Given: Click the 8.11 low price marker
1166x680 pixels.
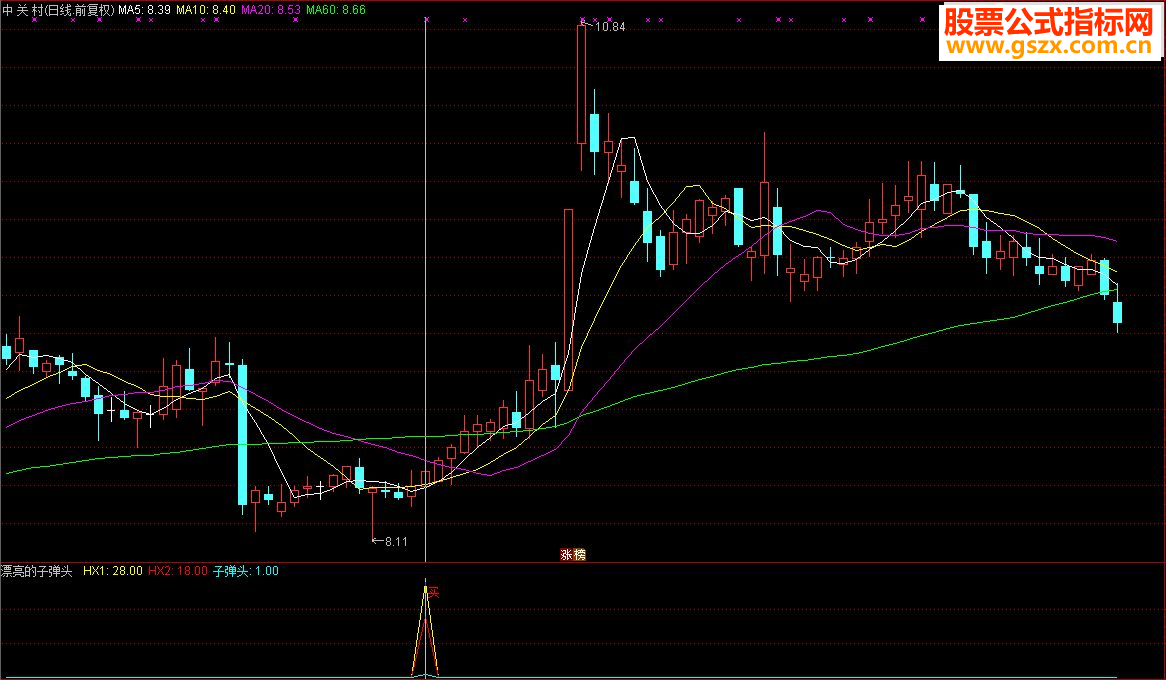Looking at the screenshot, I should (x=396, y=542).
